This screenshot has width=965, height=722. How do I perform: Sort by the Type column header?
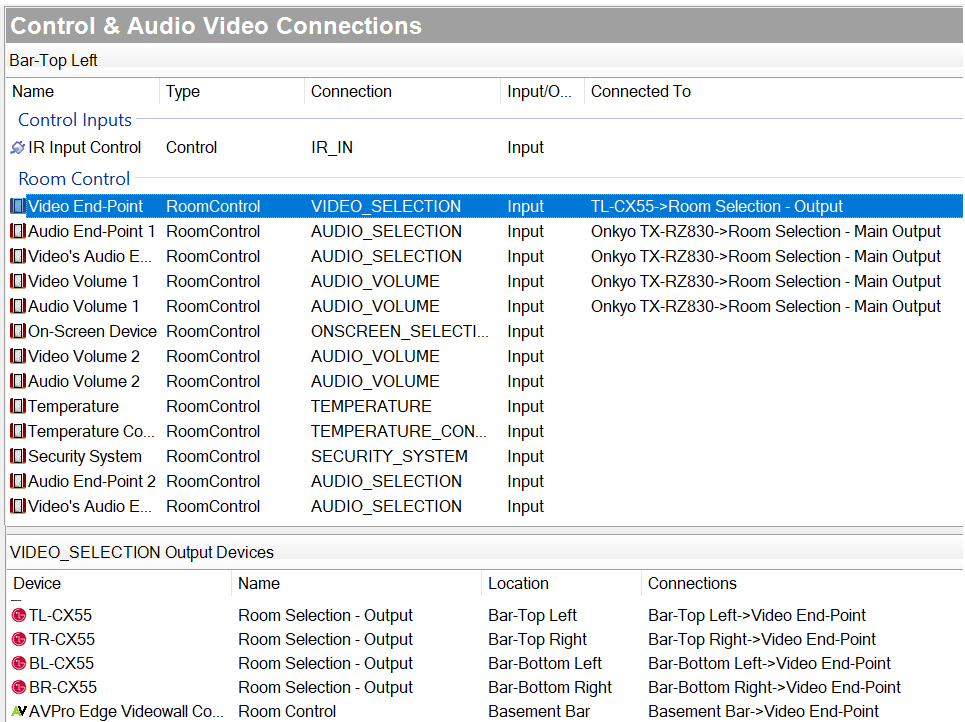[x=183, y=92]
